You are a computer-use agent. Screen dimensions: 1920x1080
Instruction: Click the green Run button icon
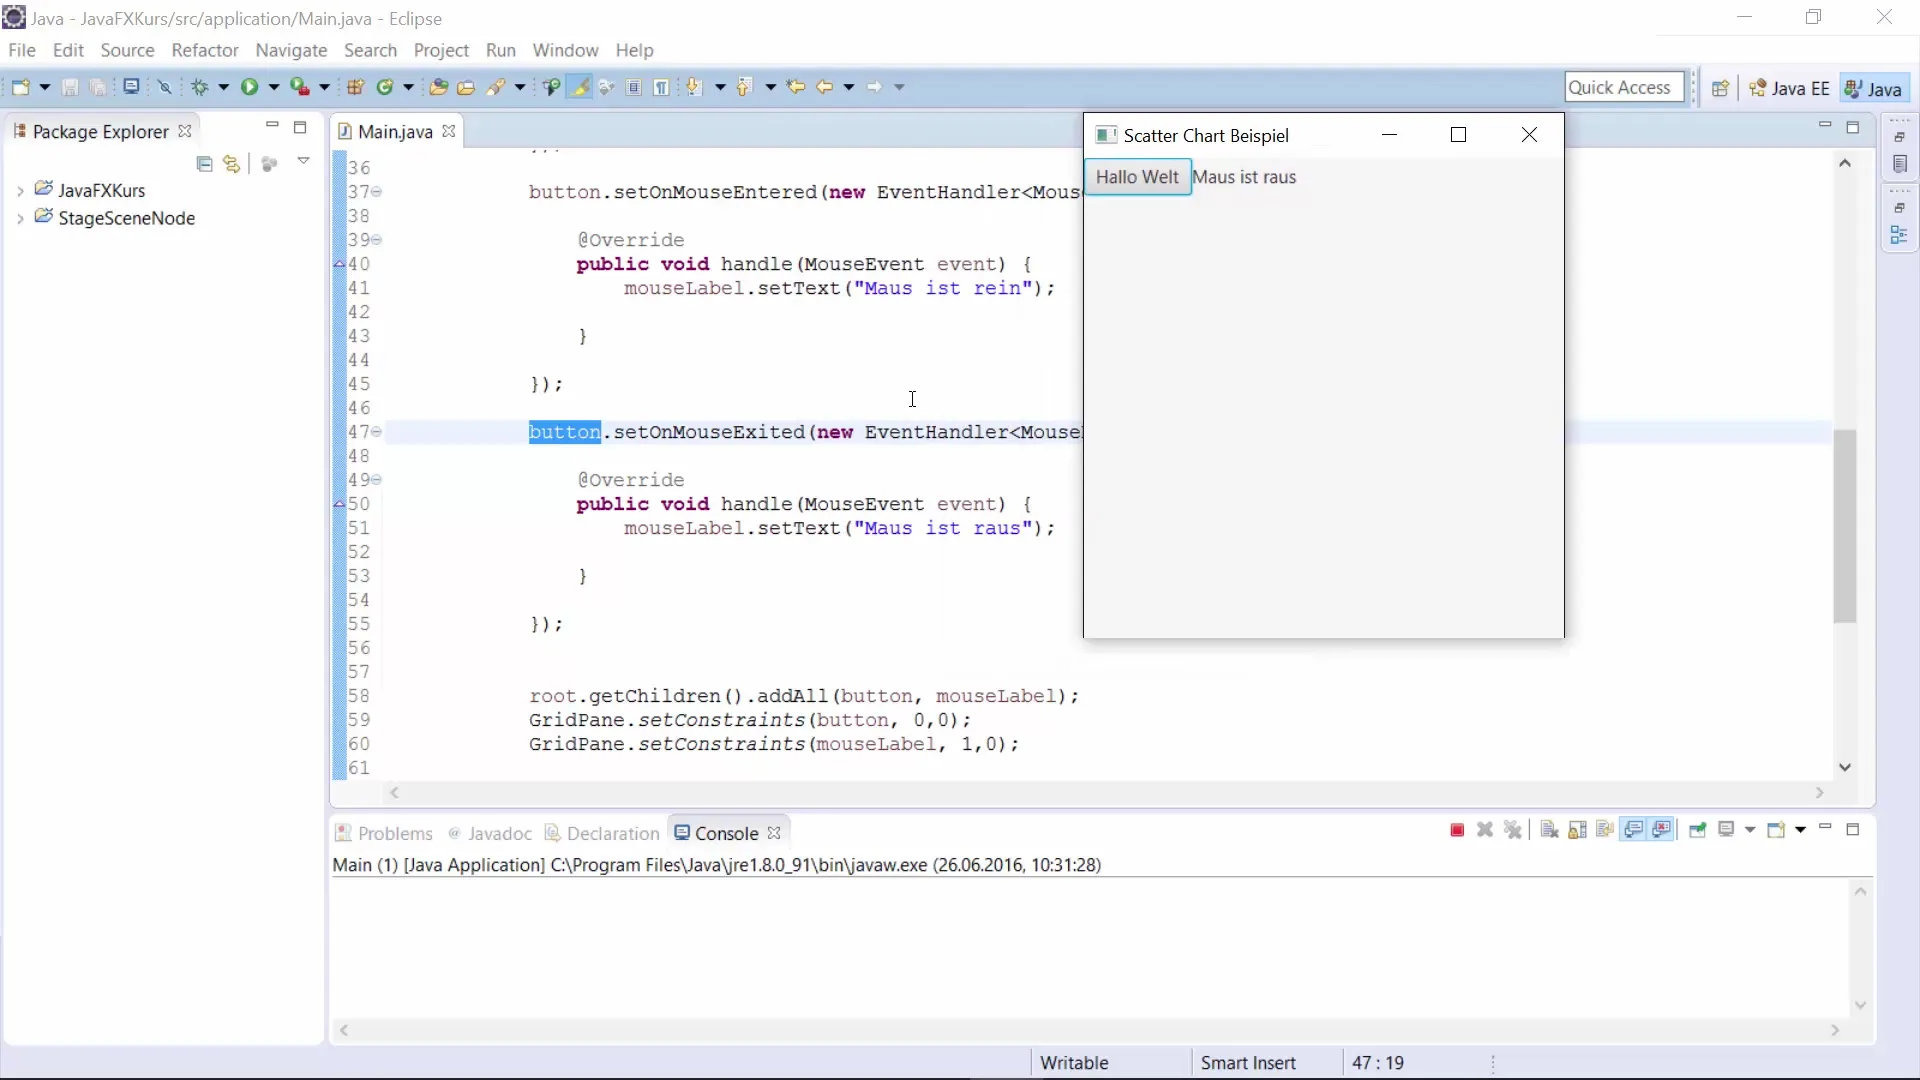pyautogui.click(x=249, y=87)
